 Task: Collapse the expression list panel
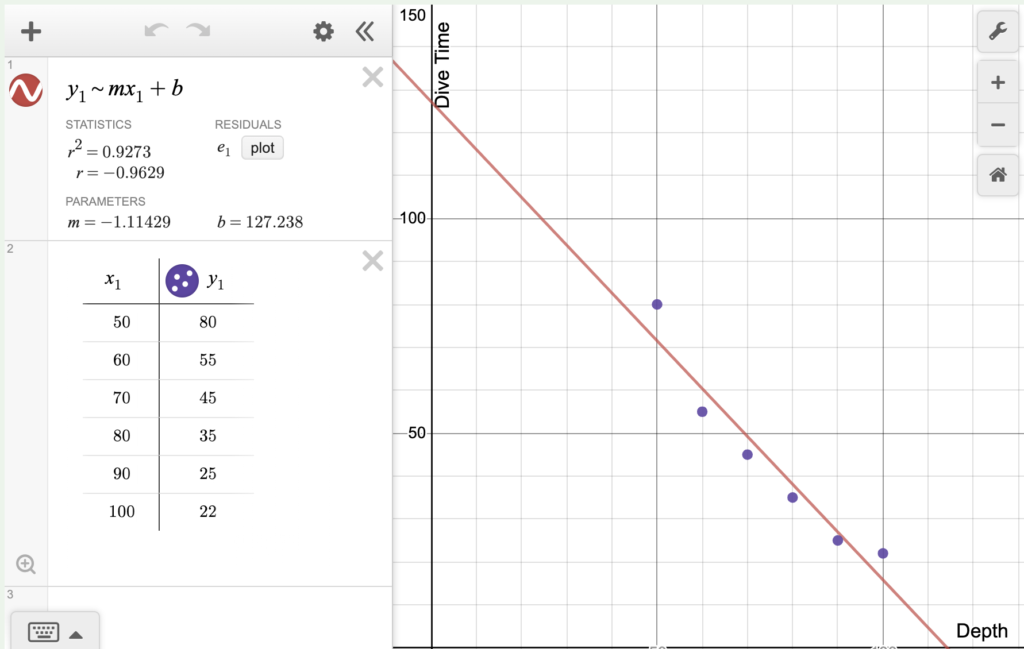(x=365, y=31)
